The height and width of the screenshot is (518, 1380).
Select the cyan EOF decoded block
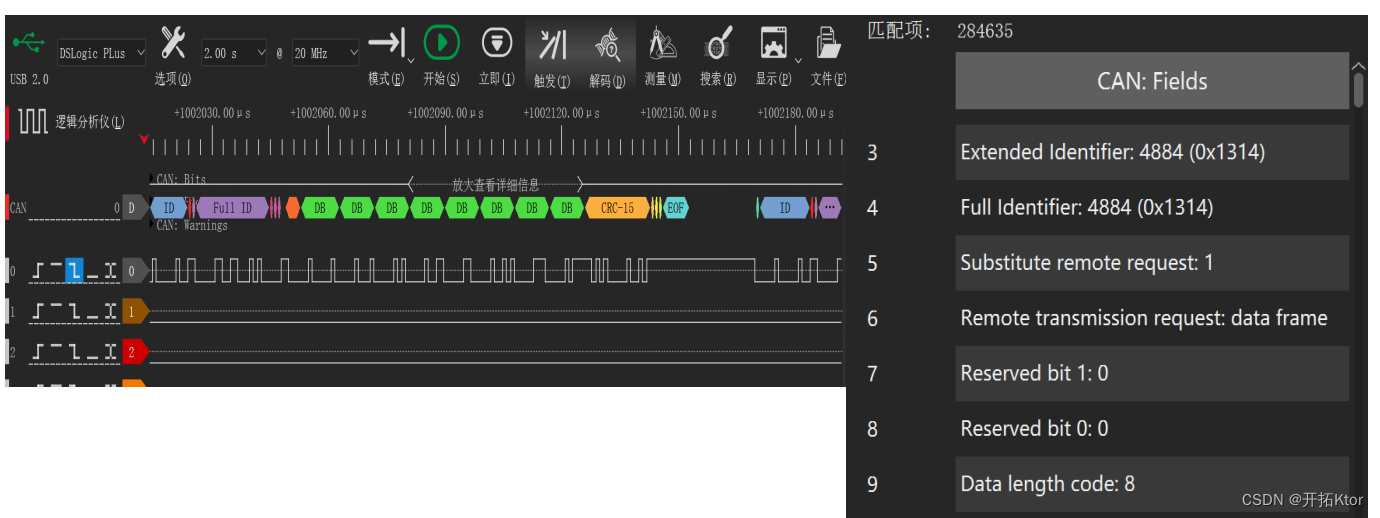pyautogui.click(x=675, y=208)
